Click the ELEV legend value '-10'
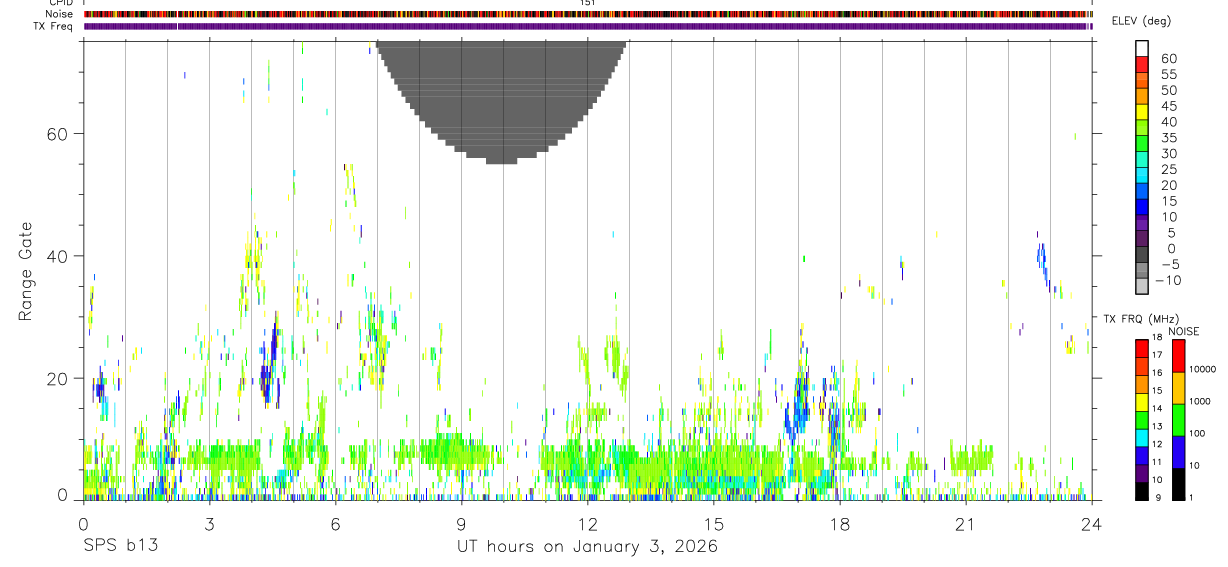 pos(1166,280)
